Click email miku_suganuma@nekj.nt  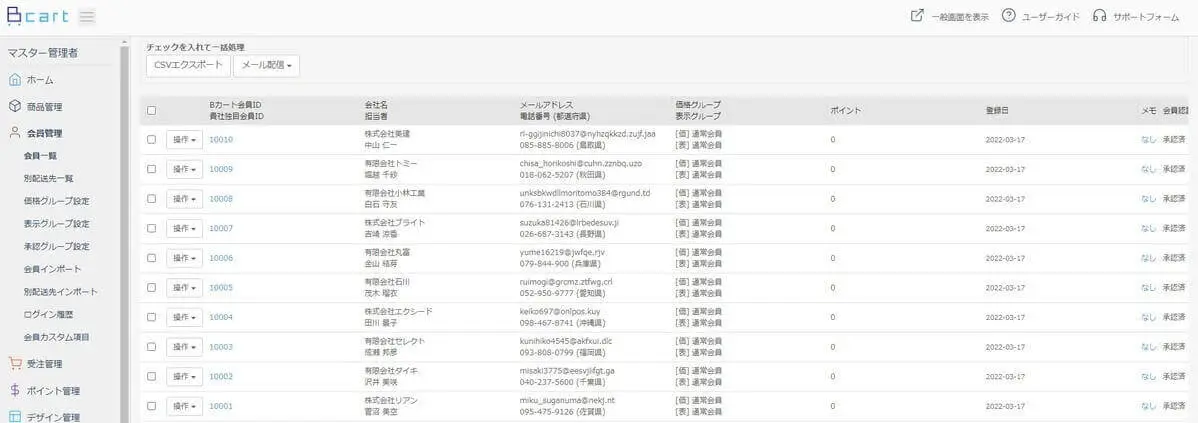tap(568, 401)
